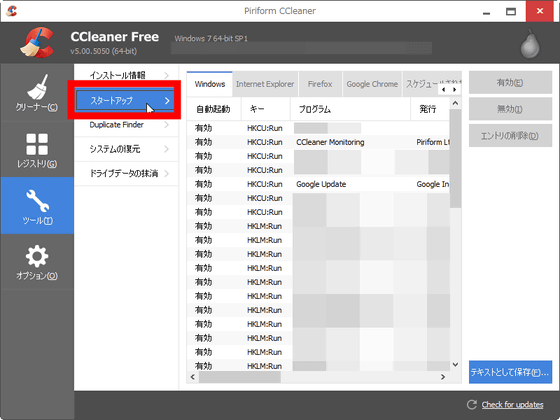Screen dimensions: 560x420
Task: Open the Cleaner broom icon section
Action: (37, 87)
